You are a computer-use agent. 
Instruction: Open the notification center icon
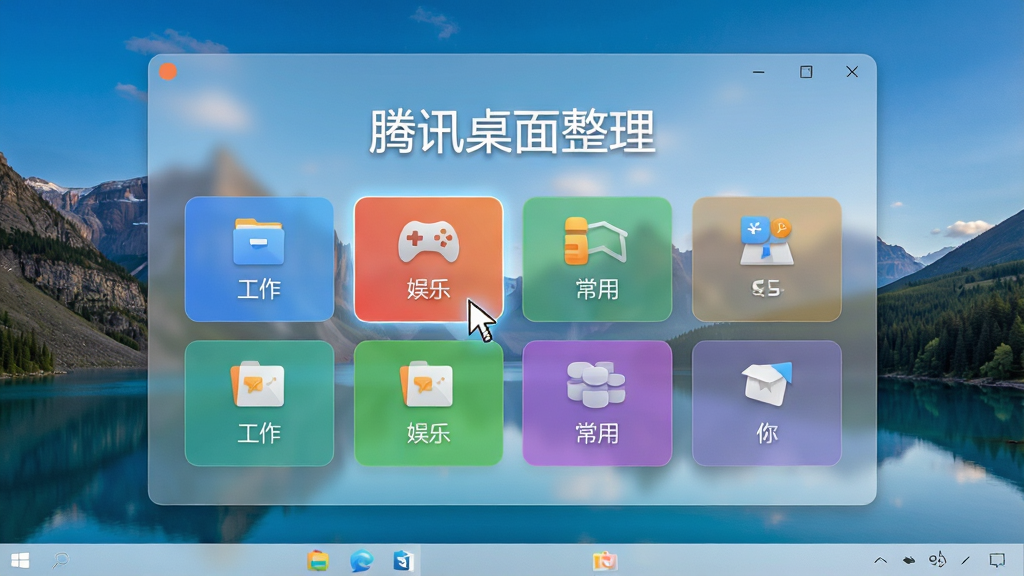coord(997,560)
